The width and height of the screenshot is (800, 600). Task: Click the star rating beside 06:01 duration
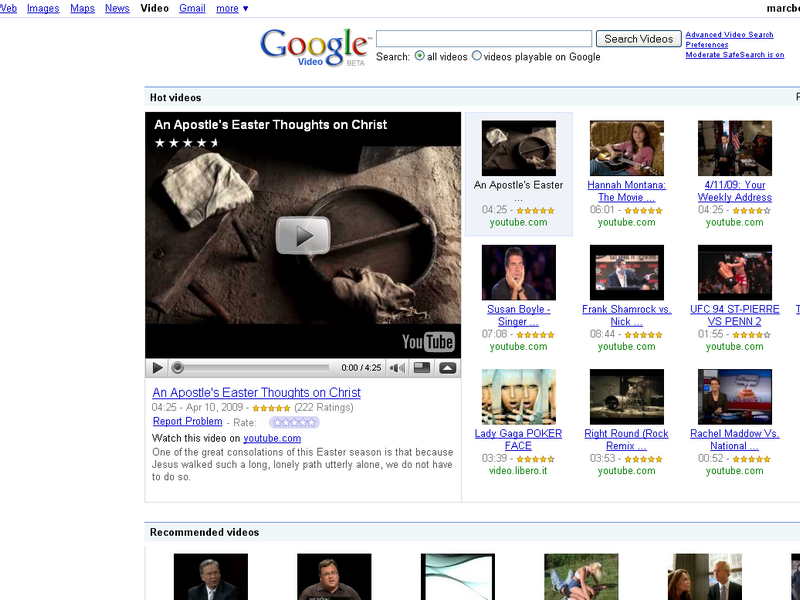[643, 211]
